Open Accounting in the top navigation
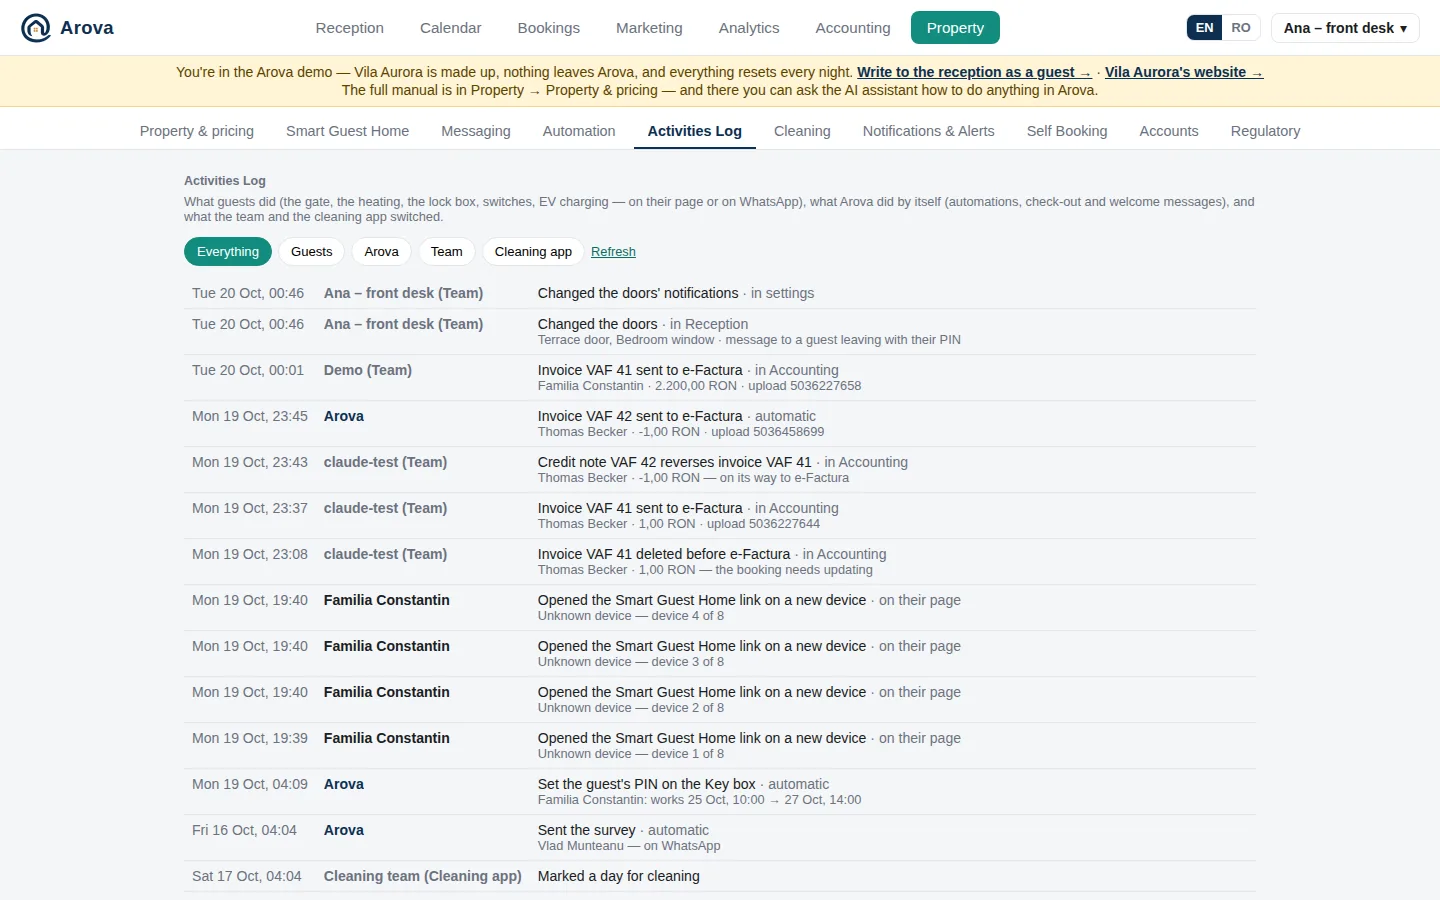The width and height of the screenshot is (1440, 900). click(x=852, y=28)
